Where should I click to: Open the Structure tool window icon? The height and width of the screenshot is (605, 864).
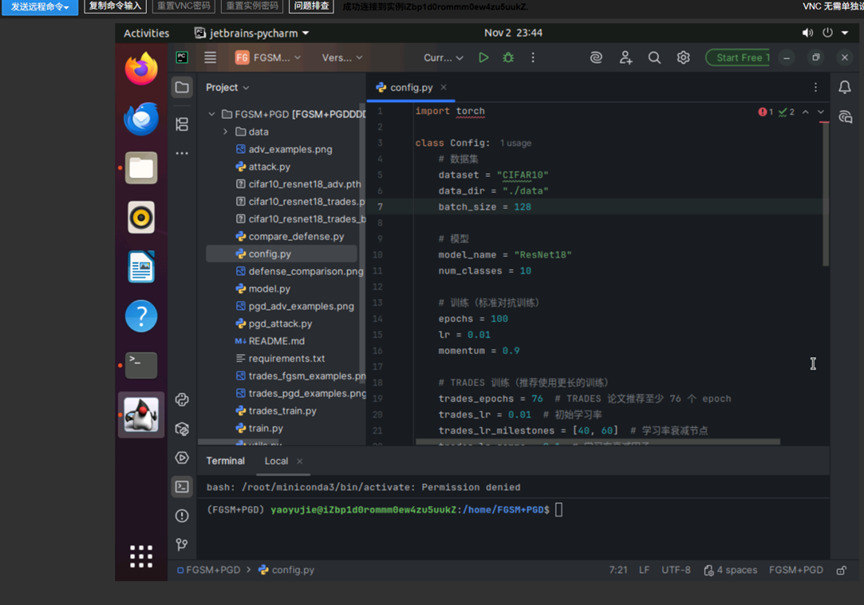(182, 125)
